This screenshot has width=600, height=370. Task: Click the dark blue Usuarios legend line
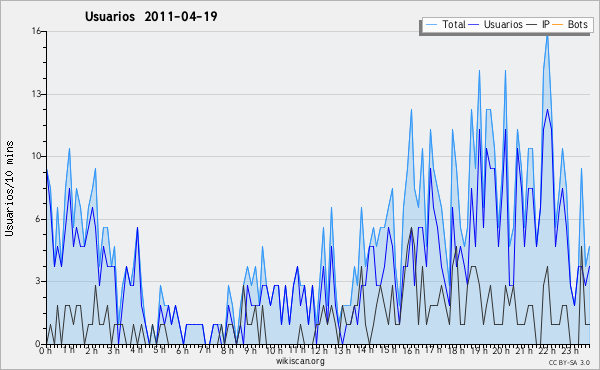point(474,24)
